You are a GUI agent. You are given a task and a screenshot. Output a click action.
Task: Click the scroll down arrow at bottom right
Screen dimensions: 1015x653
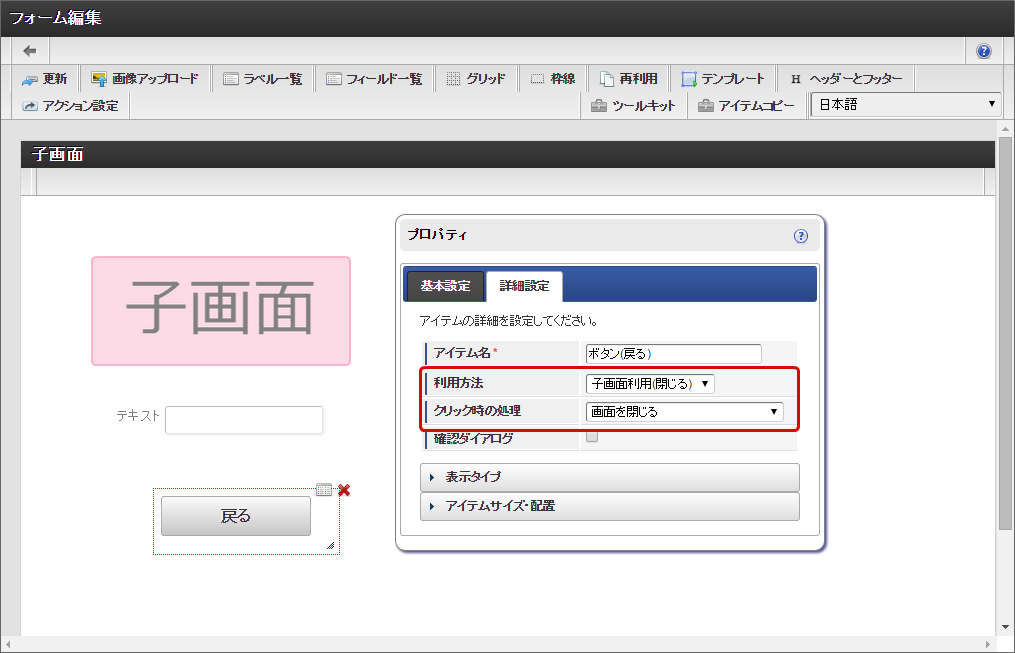point(1005,627)
